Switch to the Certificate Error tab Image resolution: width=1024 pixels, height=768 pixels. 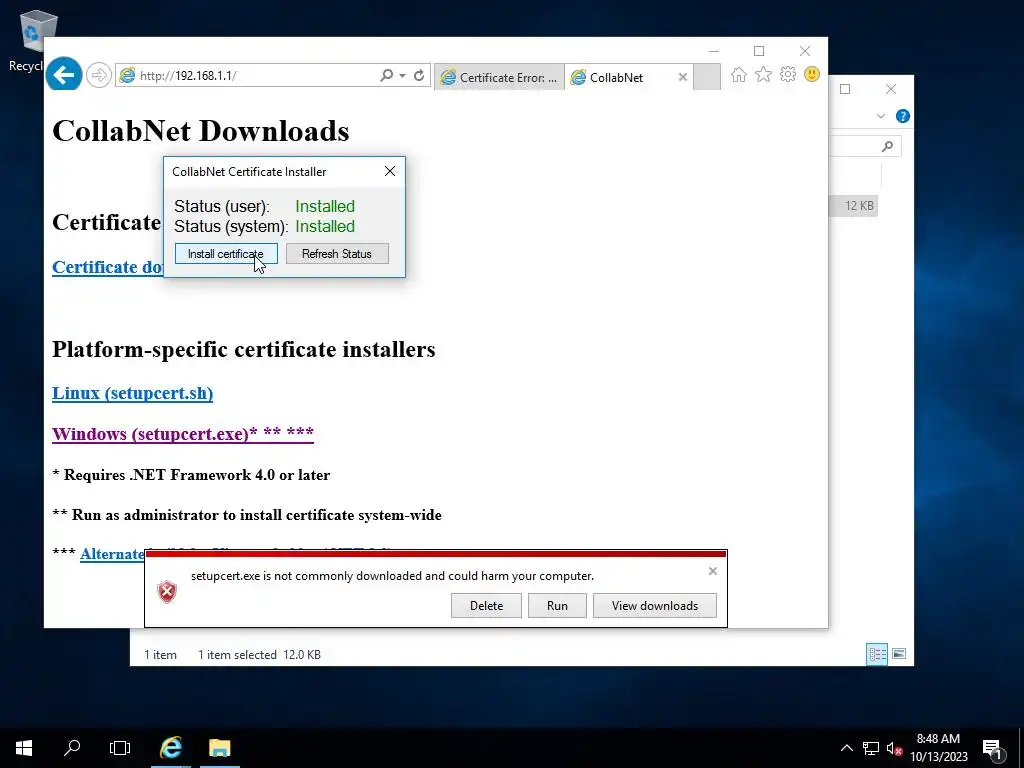pyautogui.click(x=500, y=77)
